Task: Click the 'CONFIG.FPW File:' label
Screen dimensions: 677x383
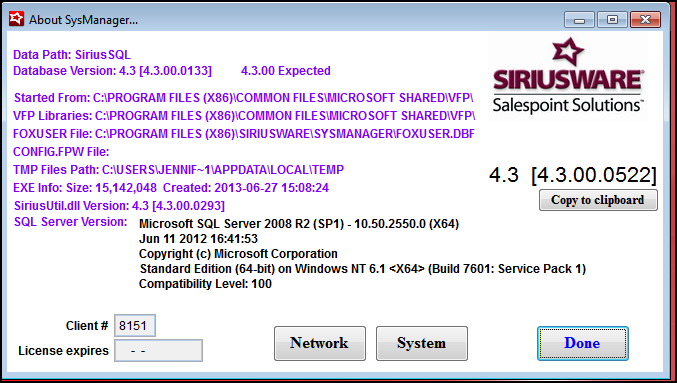Action: (x=61, y=152)
